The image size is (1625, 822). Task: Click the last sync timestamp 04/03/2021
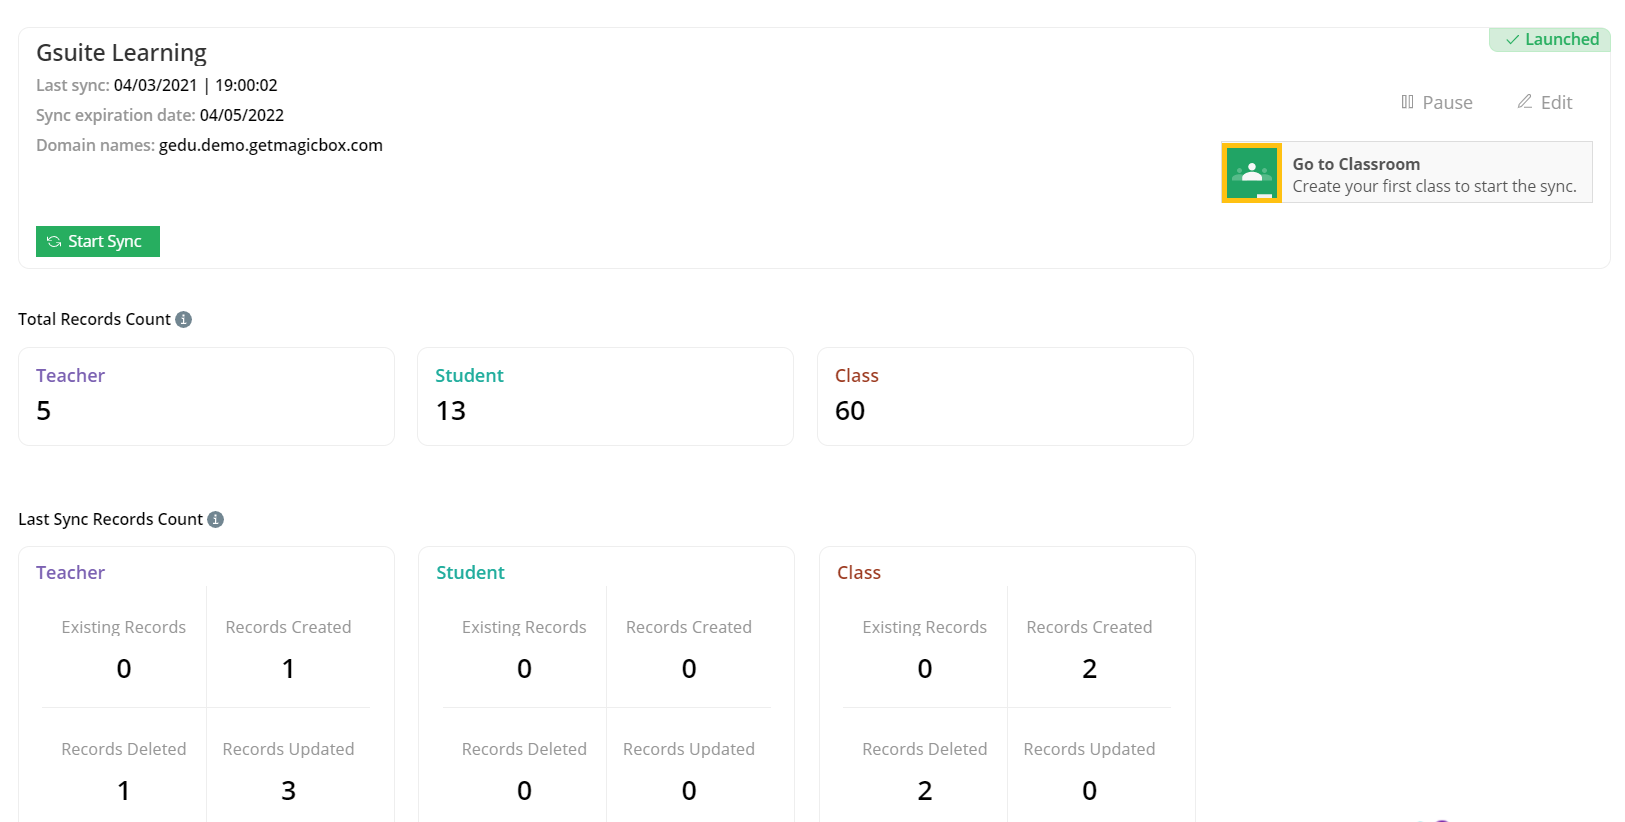click(156, 85)
